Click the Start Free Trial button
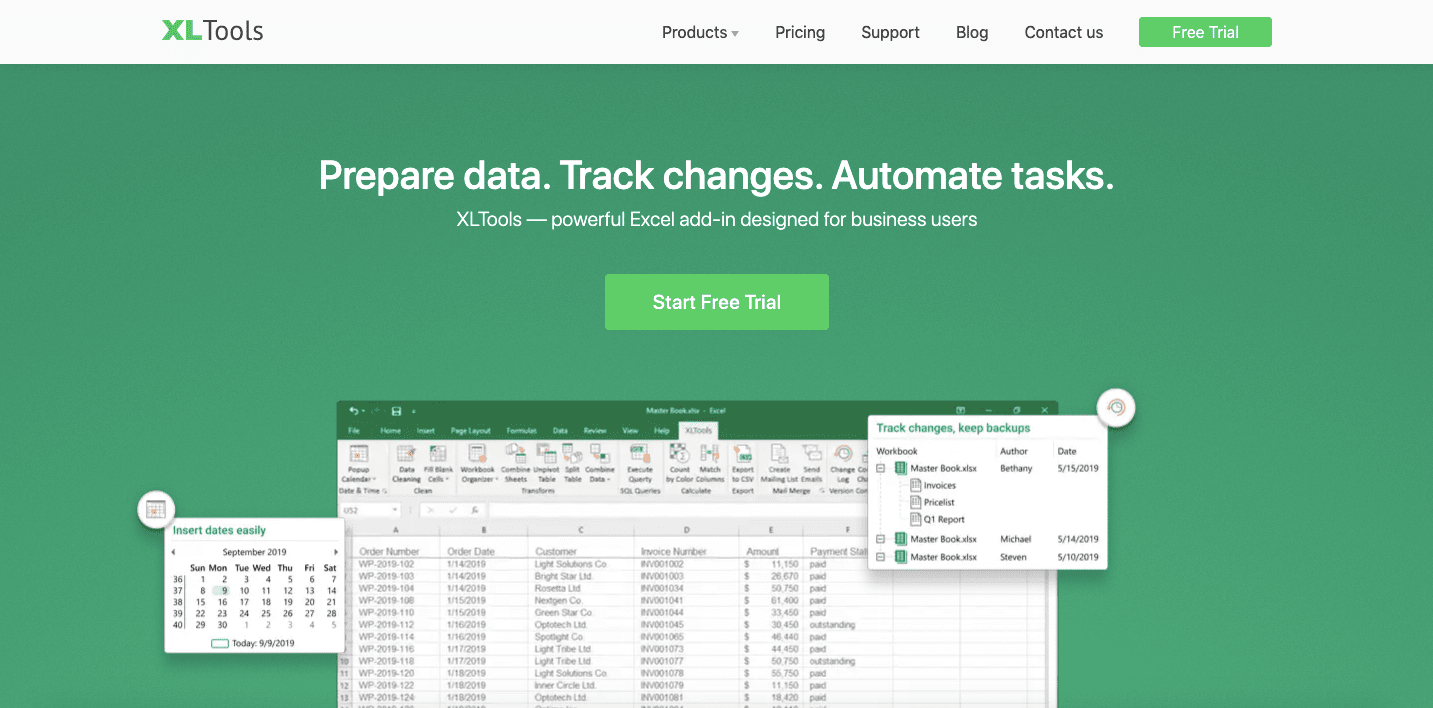1433x708 pixels. point(717,302)
